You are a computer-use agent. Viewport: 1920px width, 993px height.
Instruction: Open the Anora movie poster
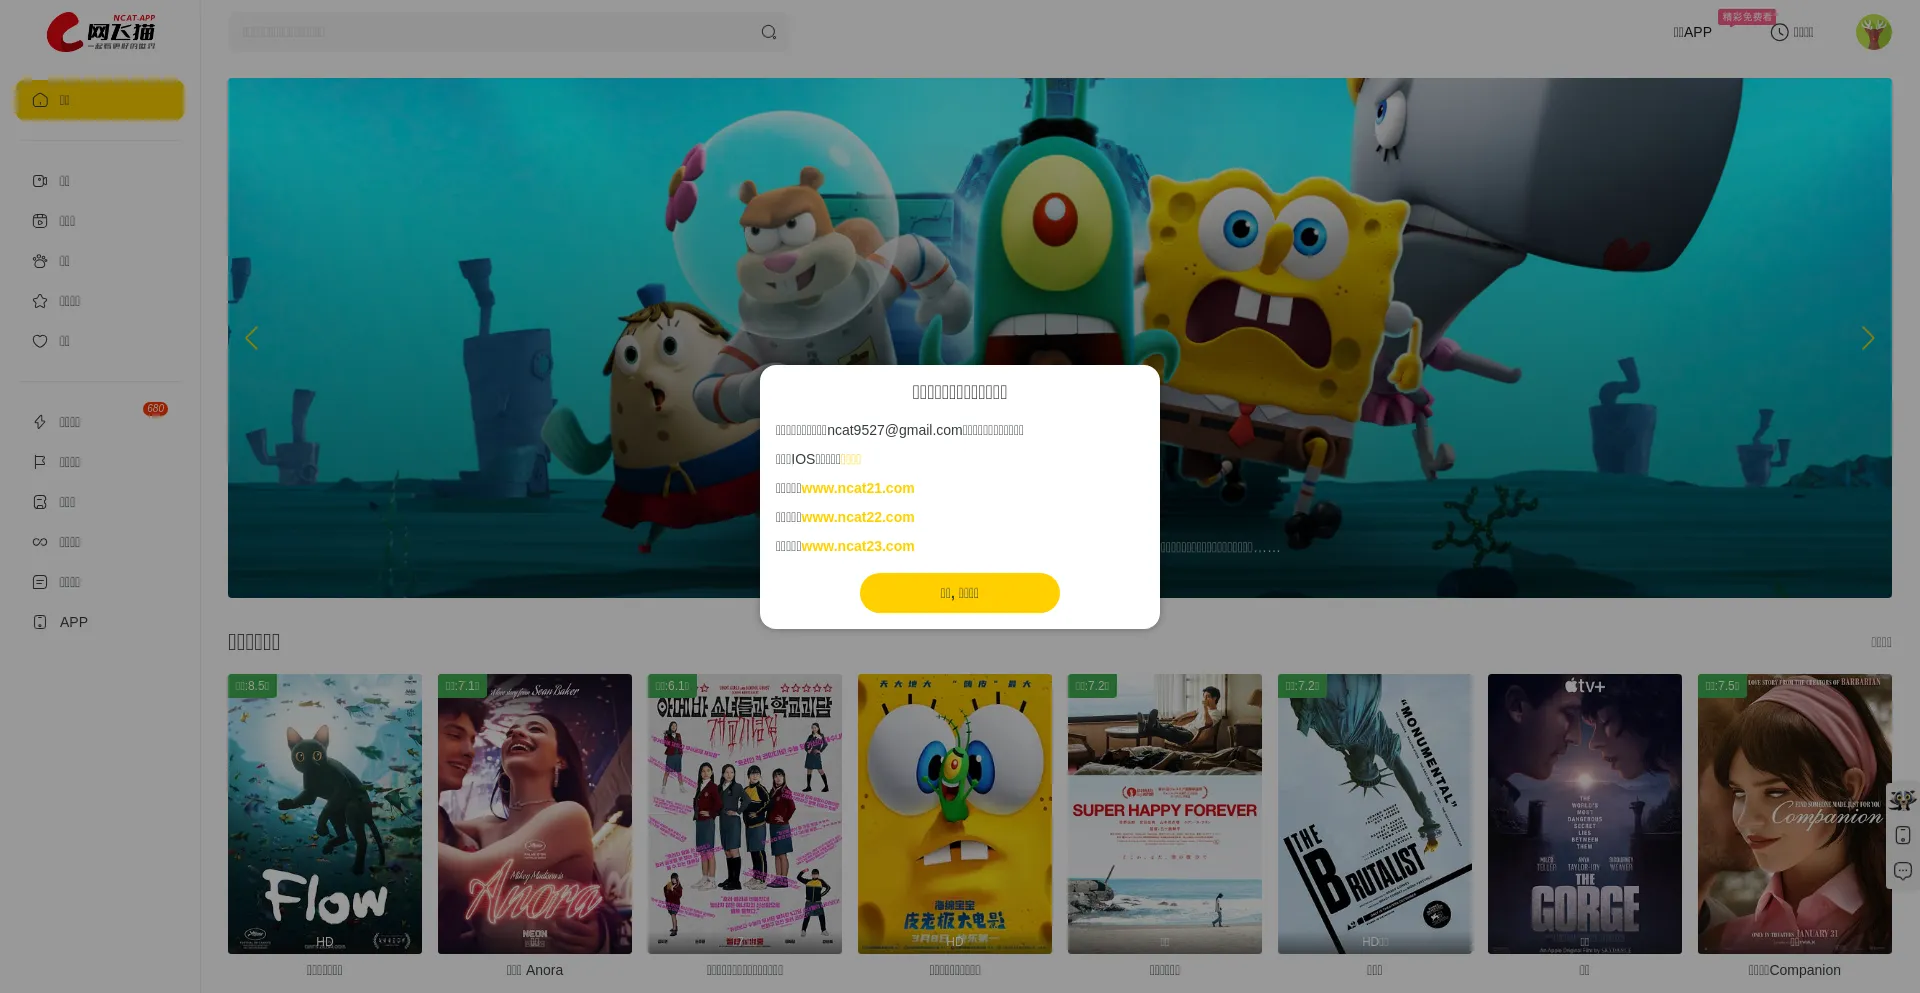pyautogui.click(x=535, y=814)
